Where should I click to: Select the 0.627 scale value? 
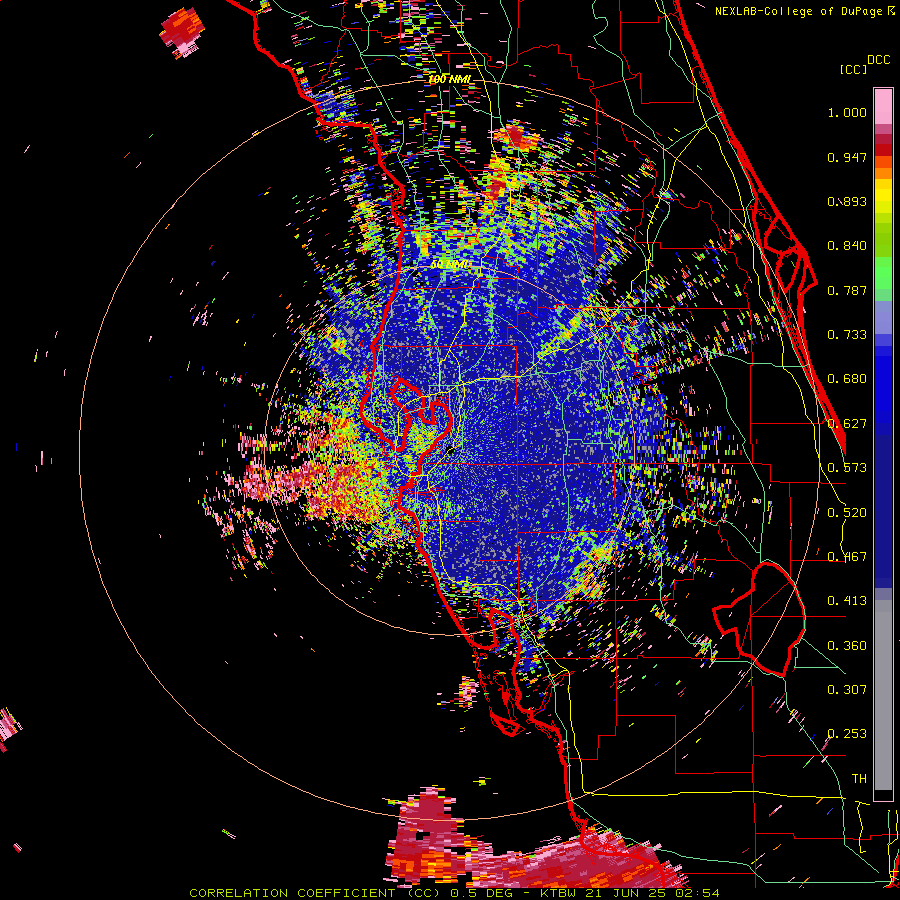click(x=847, y=424)
